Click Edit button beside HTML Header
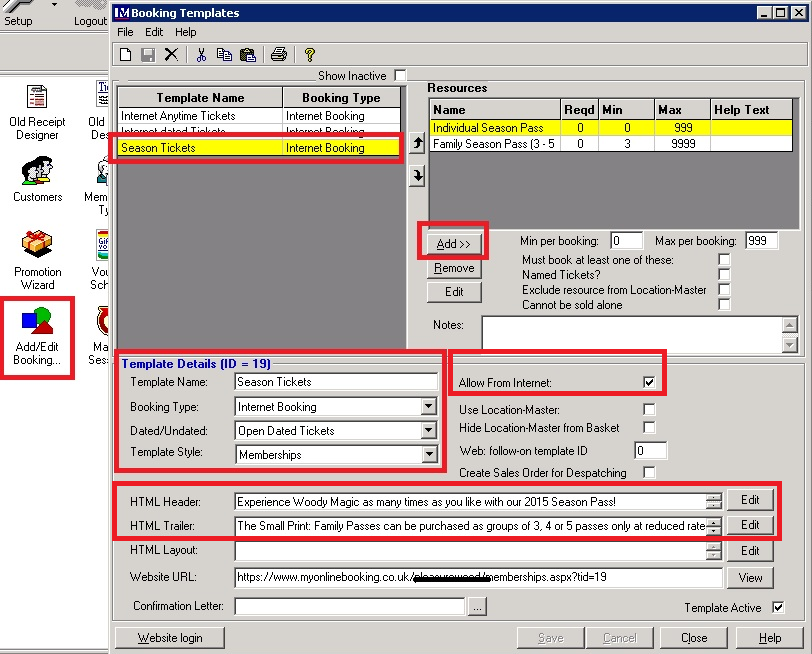812x654 pixels. (750, 500)
